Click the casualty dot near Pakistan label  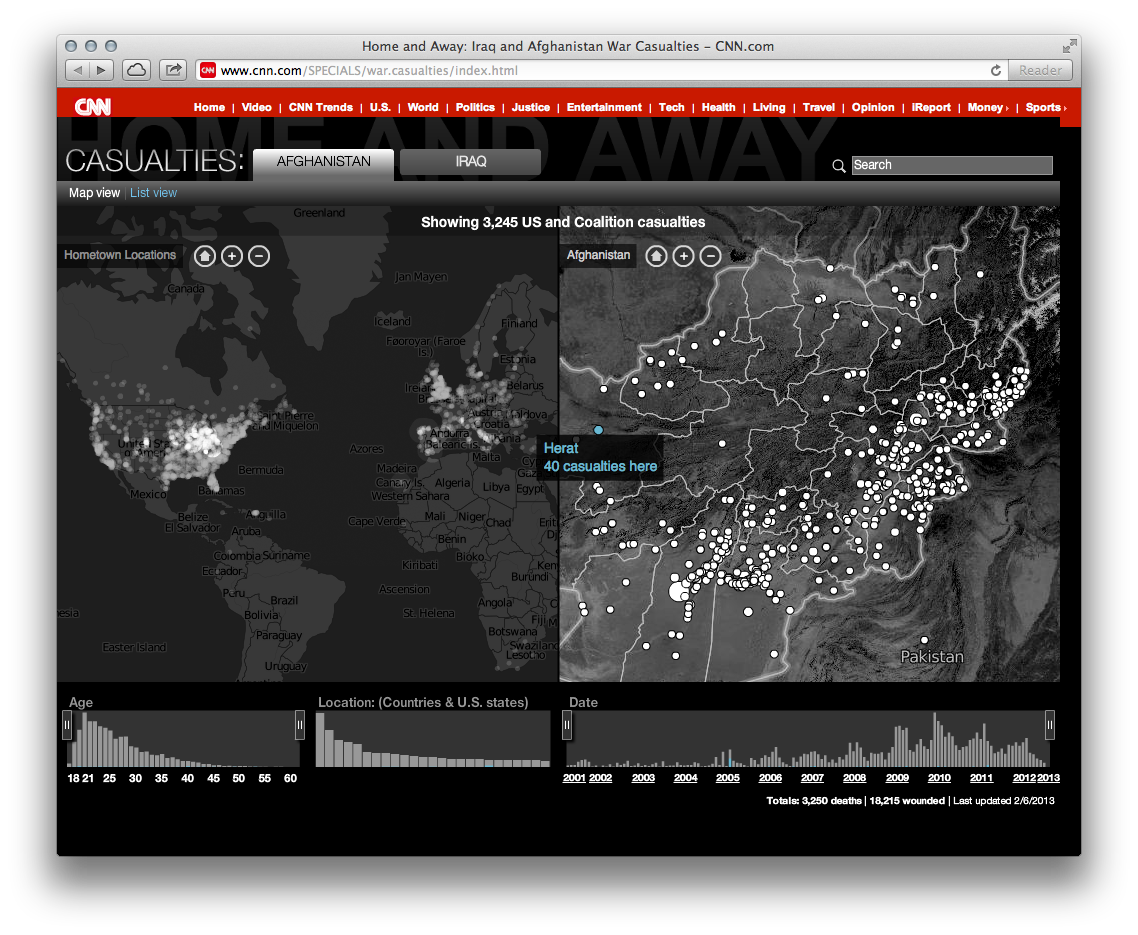923,639
